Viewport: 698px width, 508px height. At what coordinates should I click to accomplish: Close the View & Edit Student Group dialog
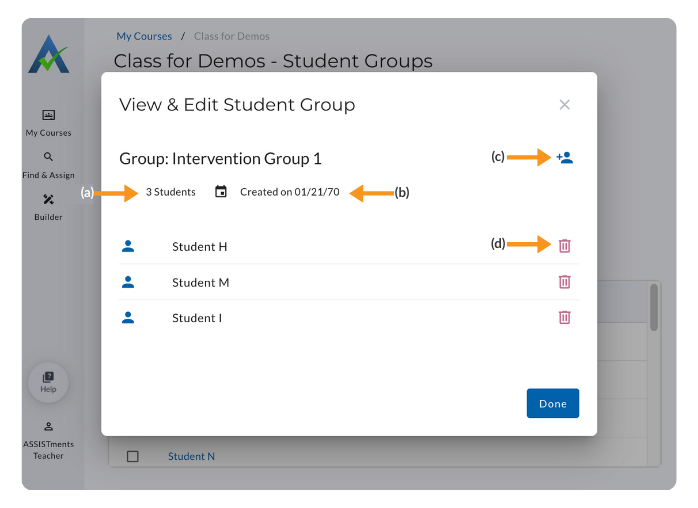click(564, 104)
